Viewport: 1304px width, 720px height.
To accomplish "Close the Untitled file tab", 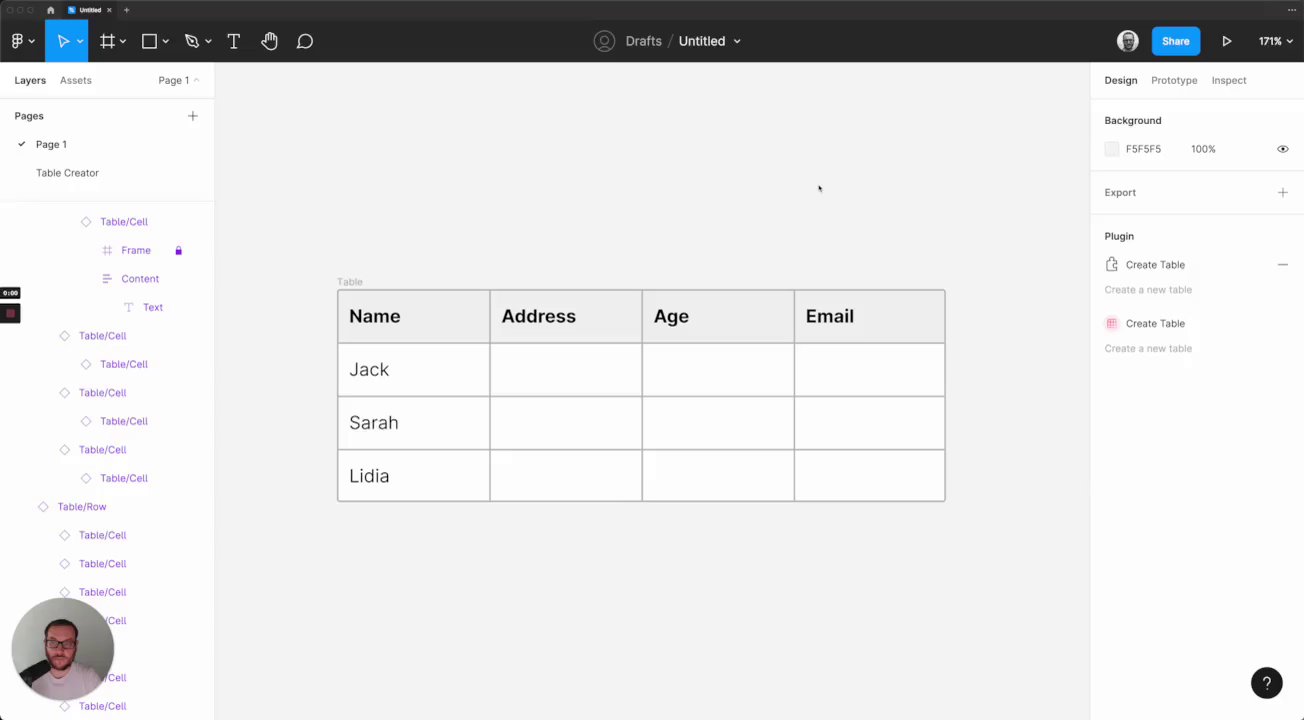I will (x=109, y=10).
